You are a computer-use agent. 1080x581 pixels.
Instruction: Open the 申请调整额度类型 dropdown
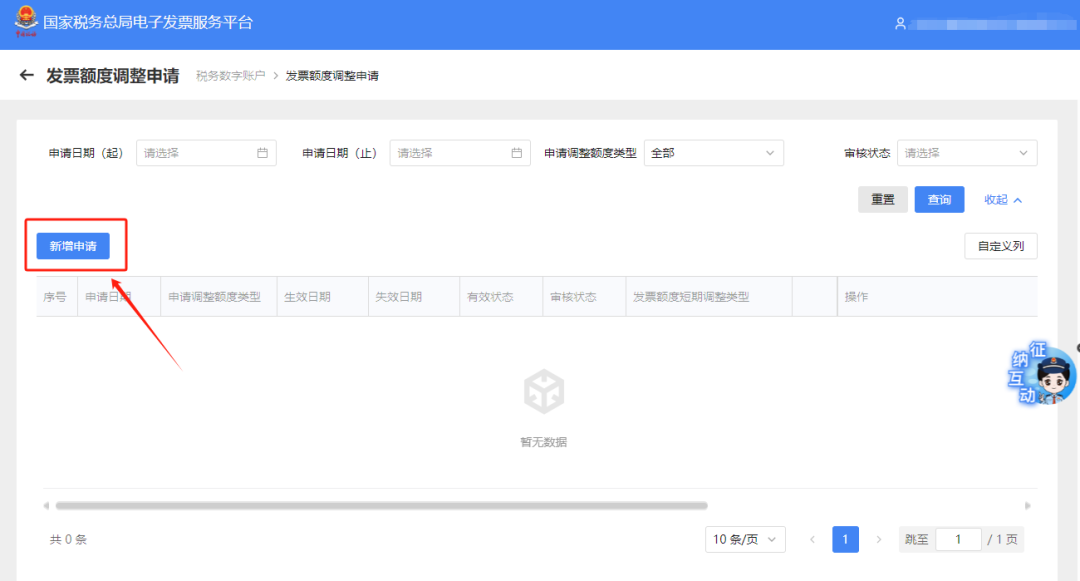click(x=713, y=153)
